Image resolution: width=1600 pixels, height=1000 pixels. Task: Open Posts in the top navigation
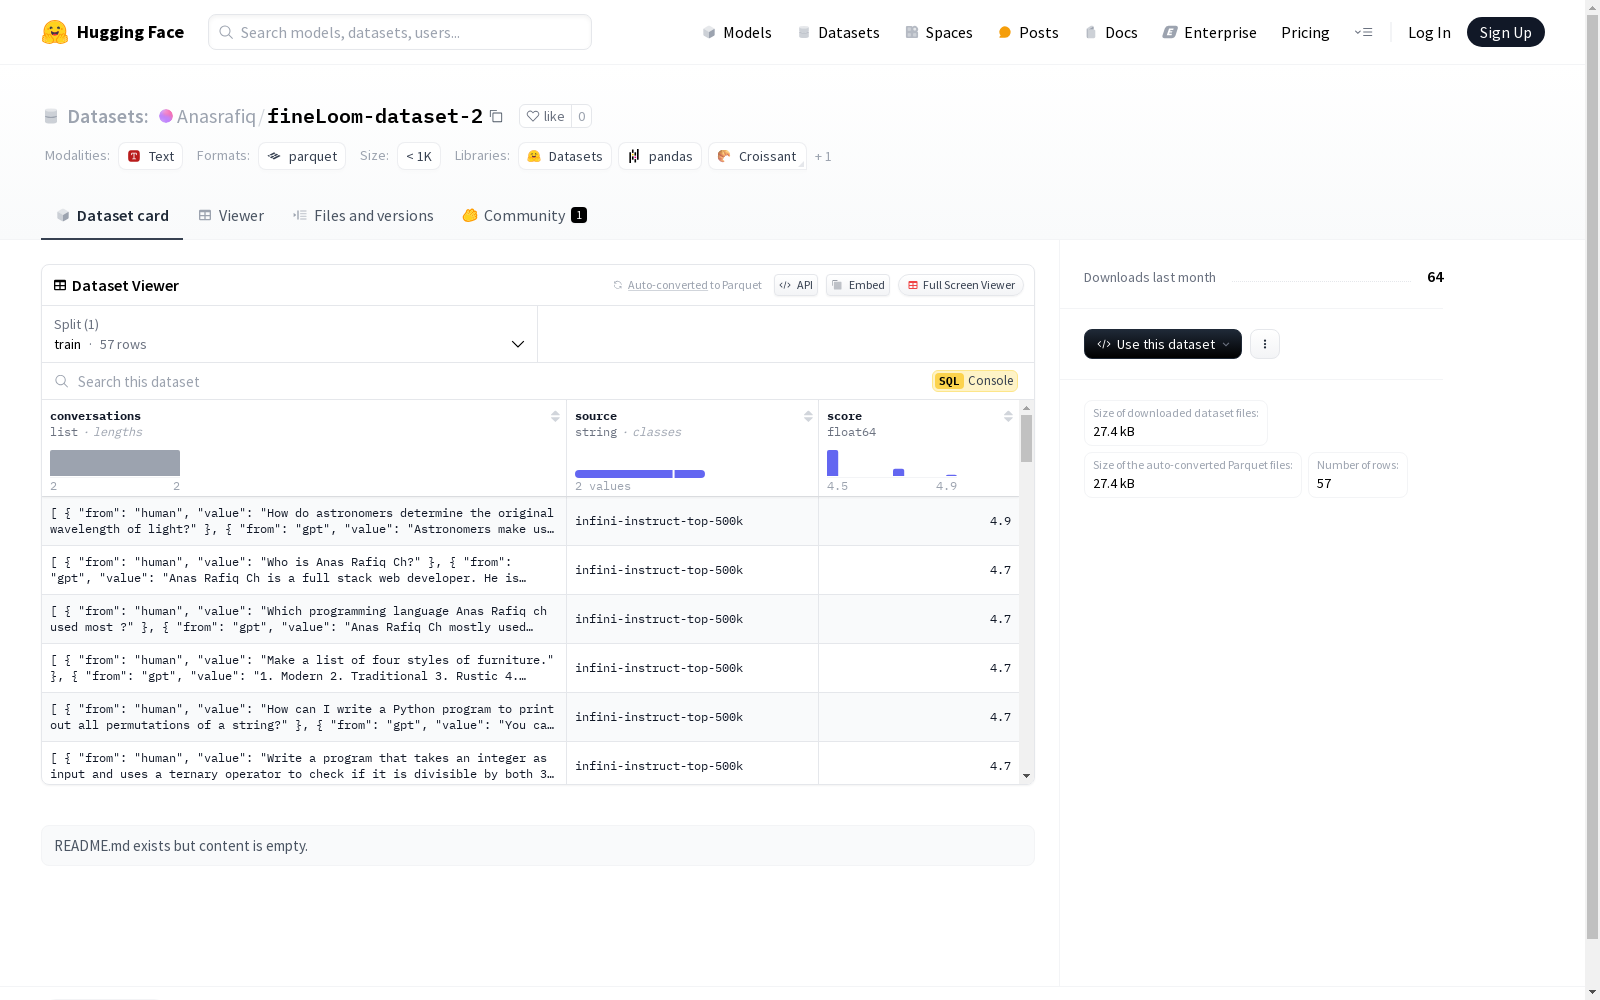click(x=1028, y=32)
